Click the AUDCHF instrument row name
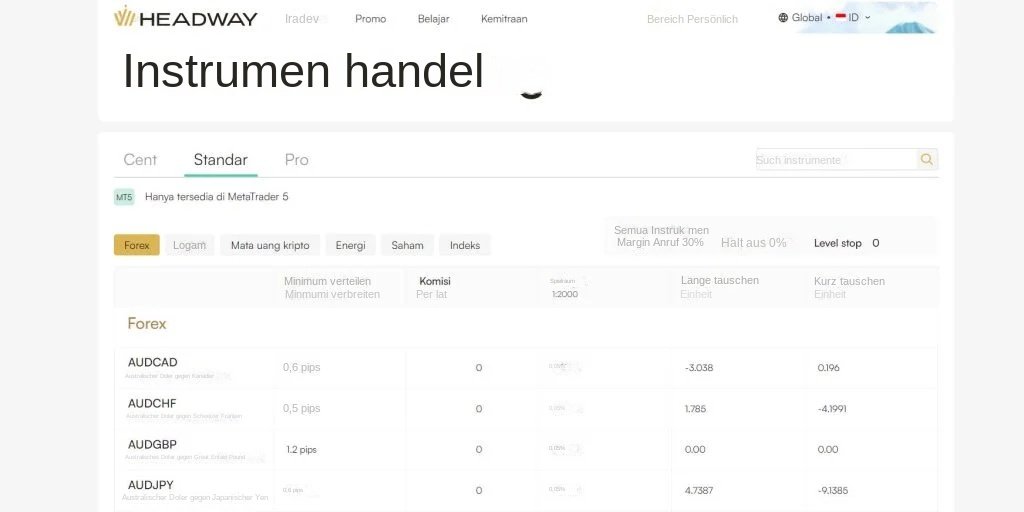The height and width of the screenshot is (512, 1024). [152, 404]
